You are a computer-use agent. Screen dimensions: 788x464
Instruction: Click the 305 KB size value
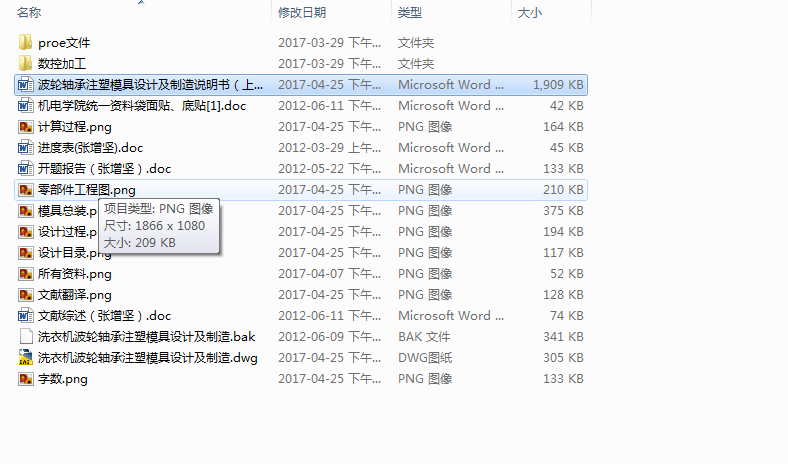pyautogui.click(x=563, y=358)
